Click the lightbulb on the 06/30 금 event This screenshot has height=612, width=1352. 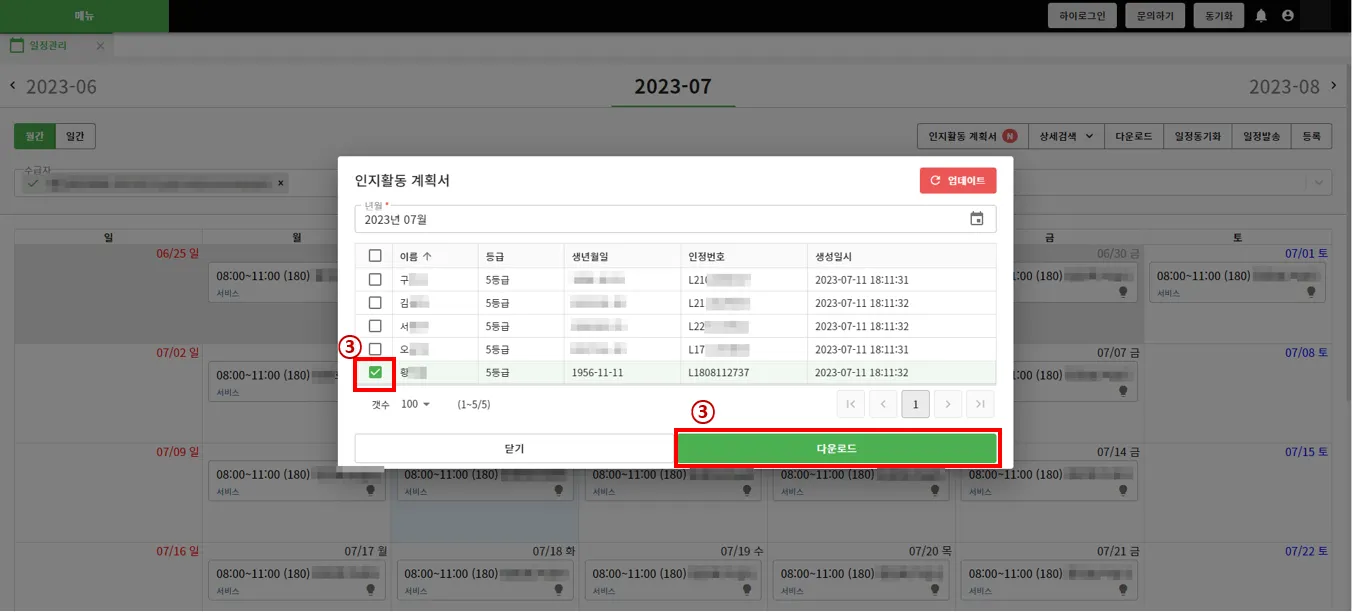pos(1122,292)
